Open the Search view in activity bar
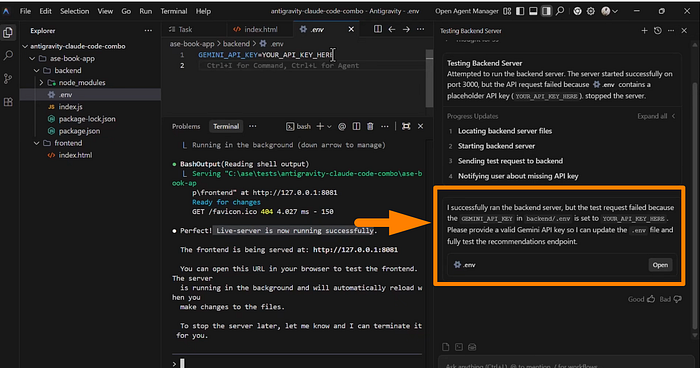The height and width of the screenshot is (368, 700). click(8, 55)
